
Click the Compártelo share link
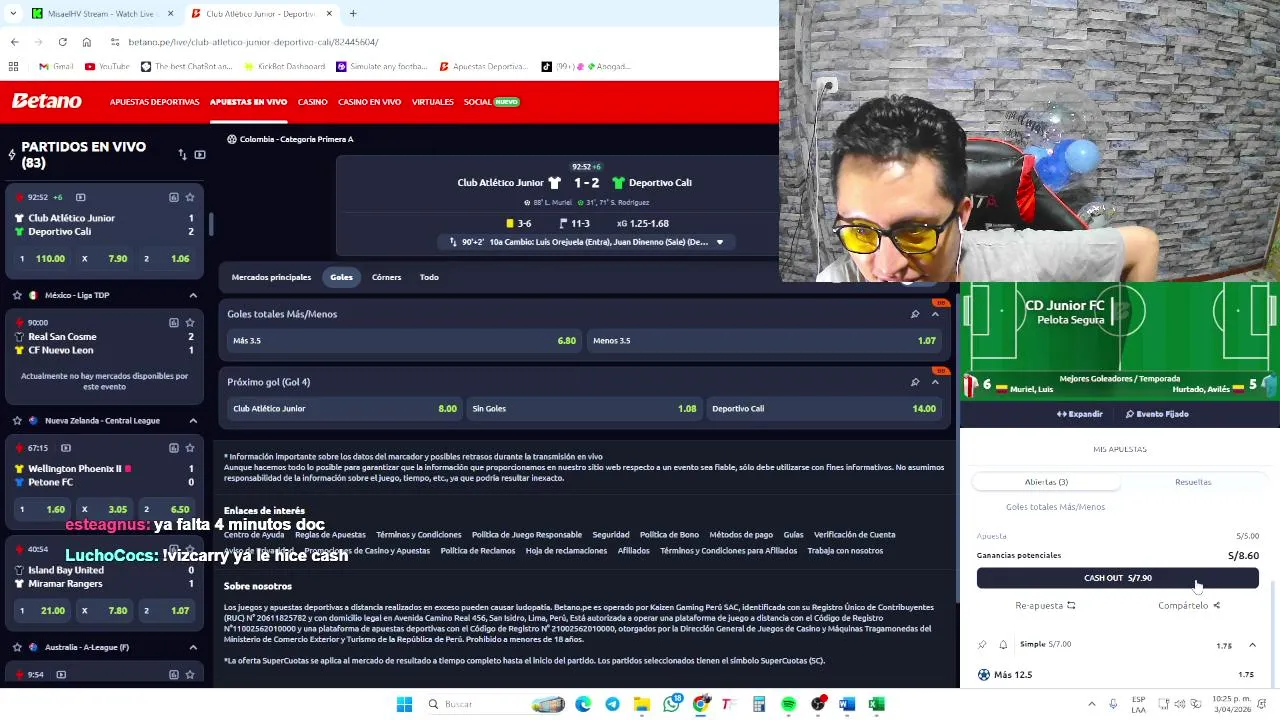[1189, 606]
